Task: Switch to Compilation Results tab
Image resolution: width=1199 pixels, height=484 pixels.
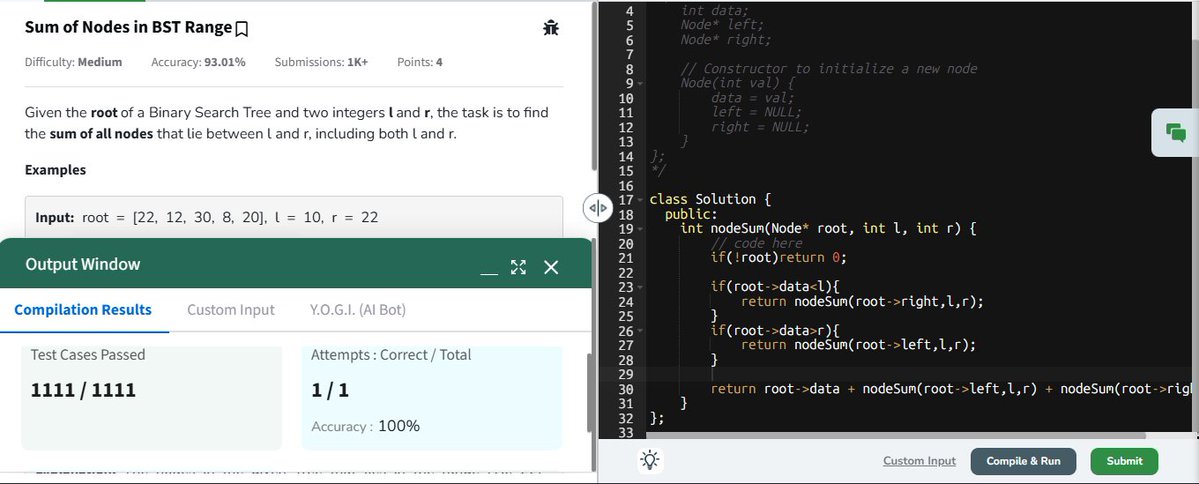Action: [x=83, y=310]
